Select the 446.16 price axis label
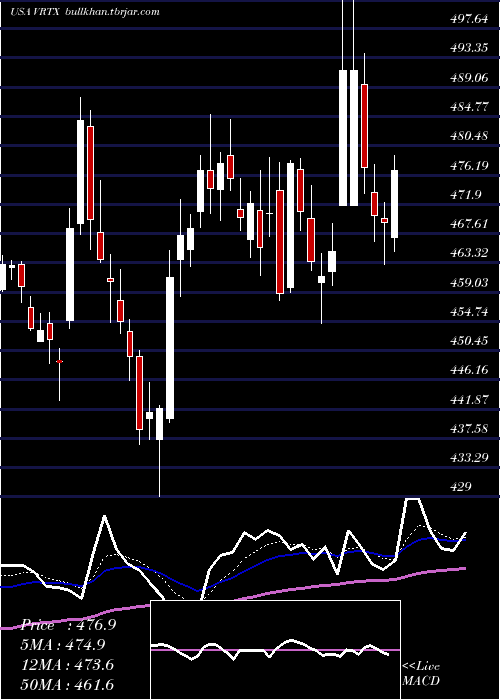 pos(468,370)
